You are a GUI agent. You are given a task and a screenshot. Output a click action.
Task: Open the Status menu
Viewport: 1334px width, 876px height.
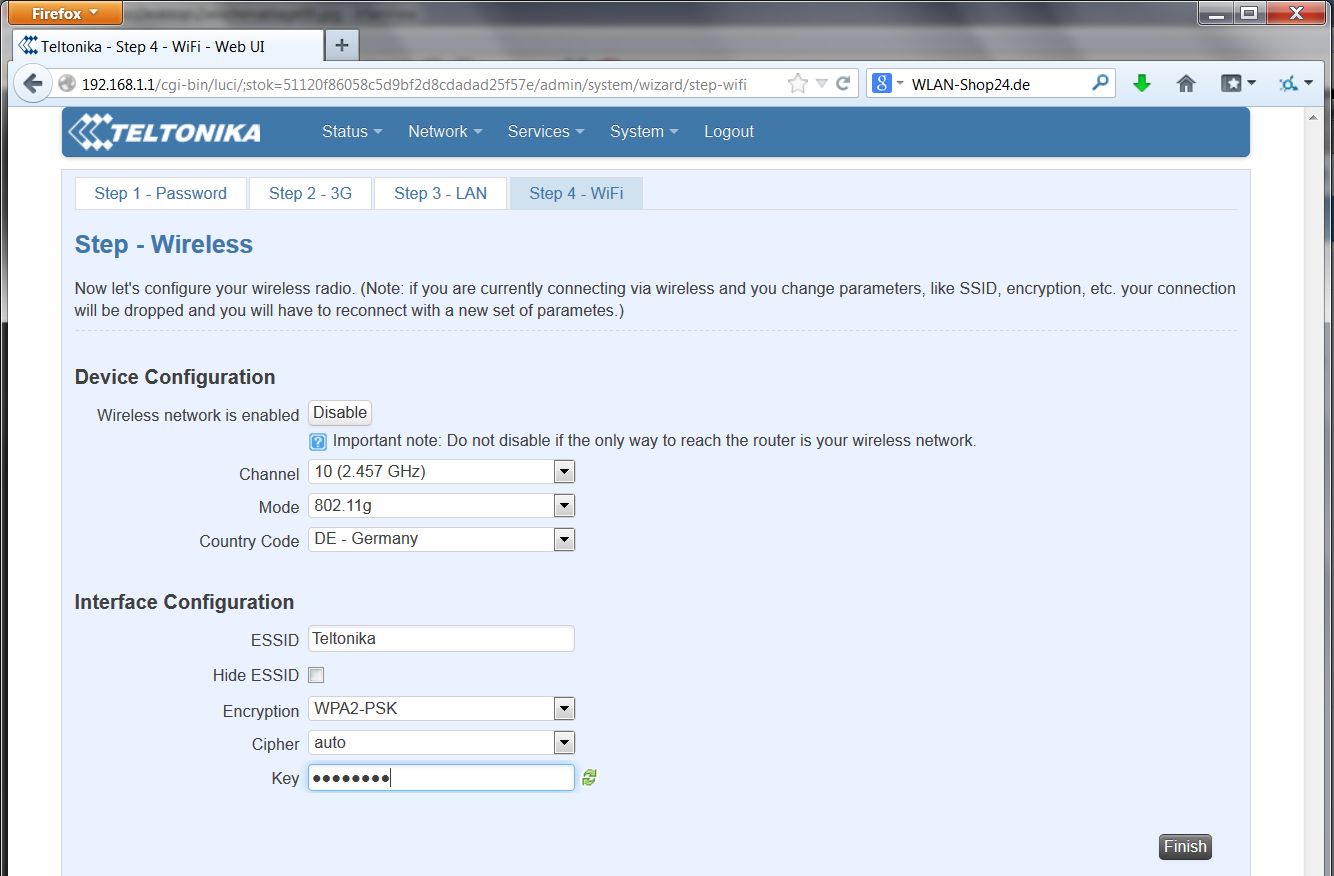pyautogui.click(x=352, y=132)
